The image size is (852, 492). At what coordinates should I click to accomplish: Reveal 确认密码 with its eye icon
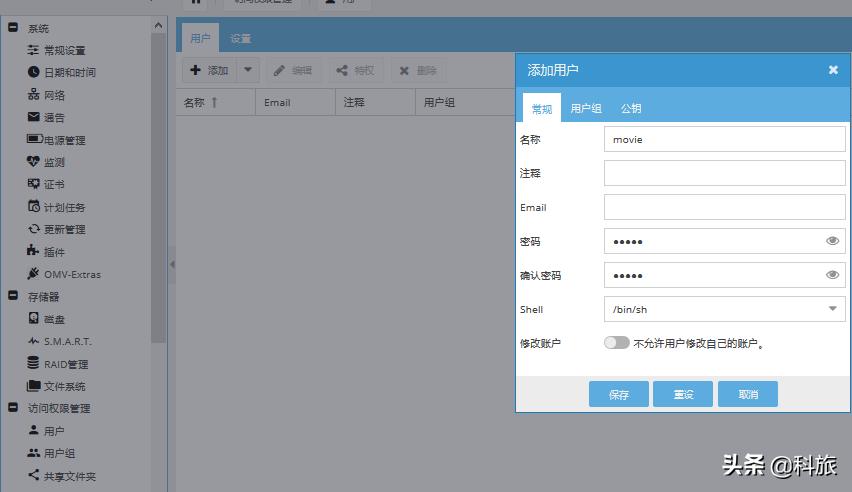coord(832,275)
